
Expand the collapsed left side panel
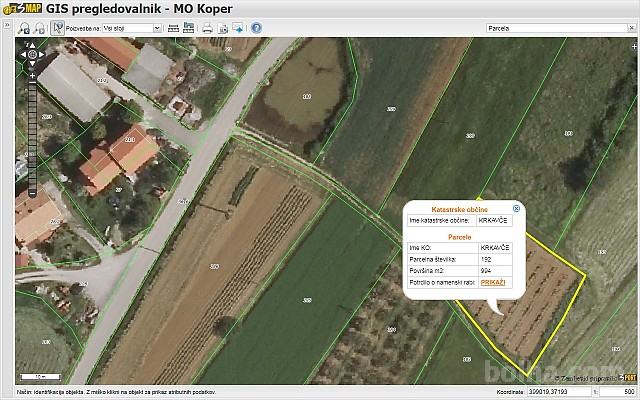[7, 29]
